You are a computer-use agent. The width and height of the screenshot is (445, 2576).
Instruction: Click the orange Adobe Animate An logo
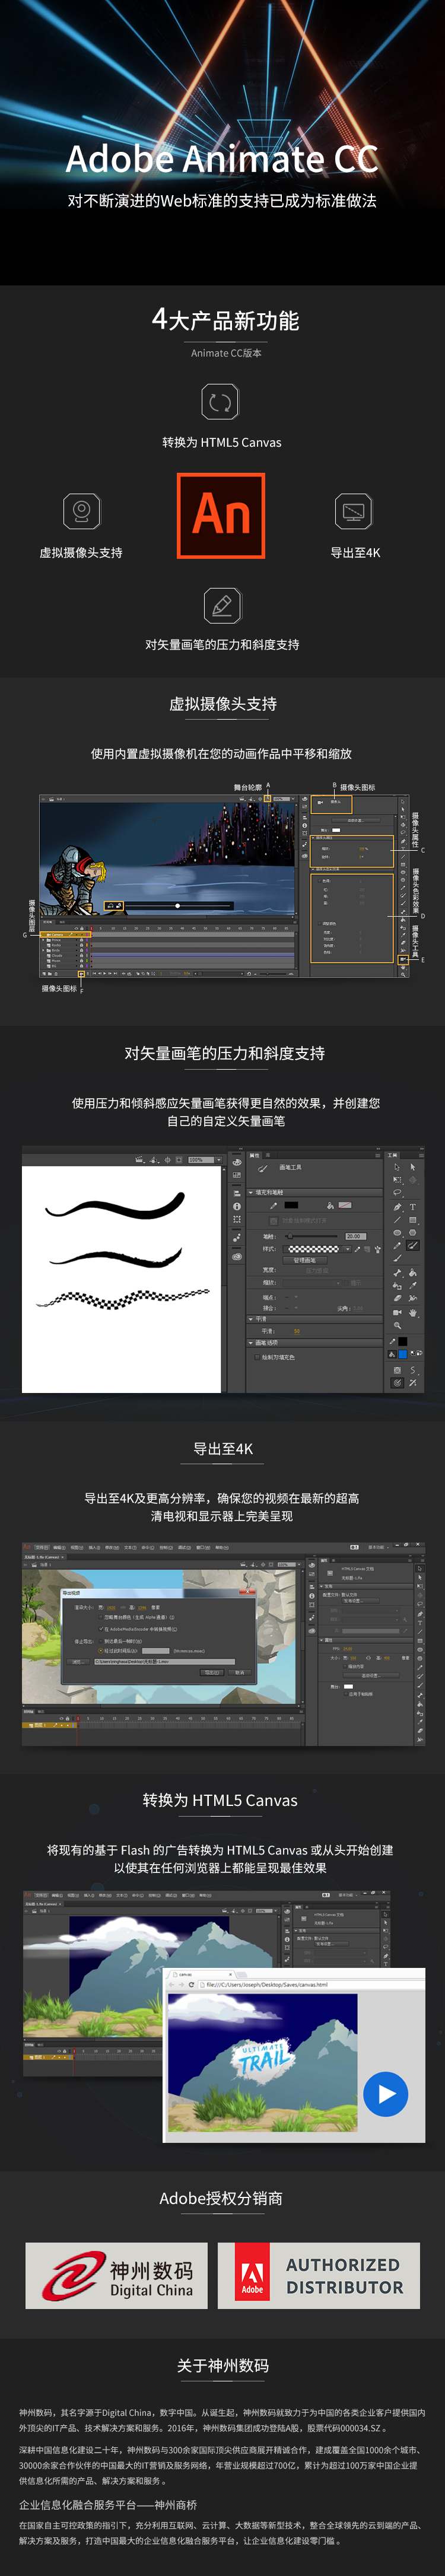point(221,516)
